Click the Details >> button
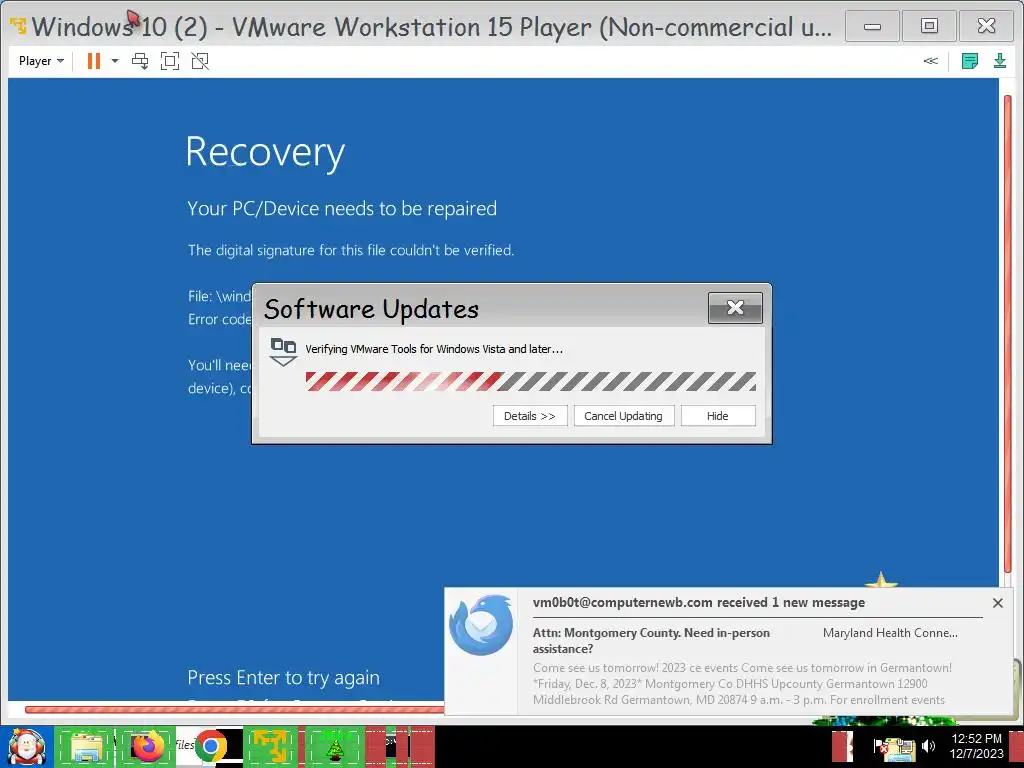Screen dimensions: 1024x768 coord(530,416)
